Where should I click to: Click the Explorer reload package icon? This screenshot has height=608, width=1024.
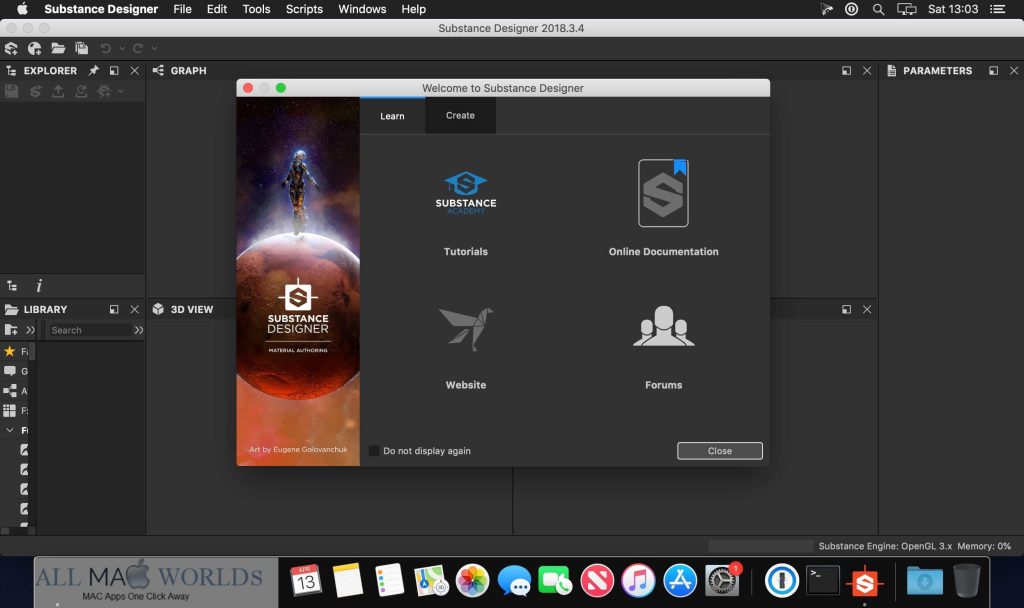click(81, 91)
